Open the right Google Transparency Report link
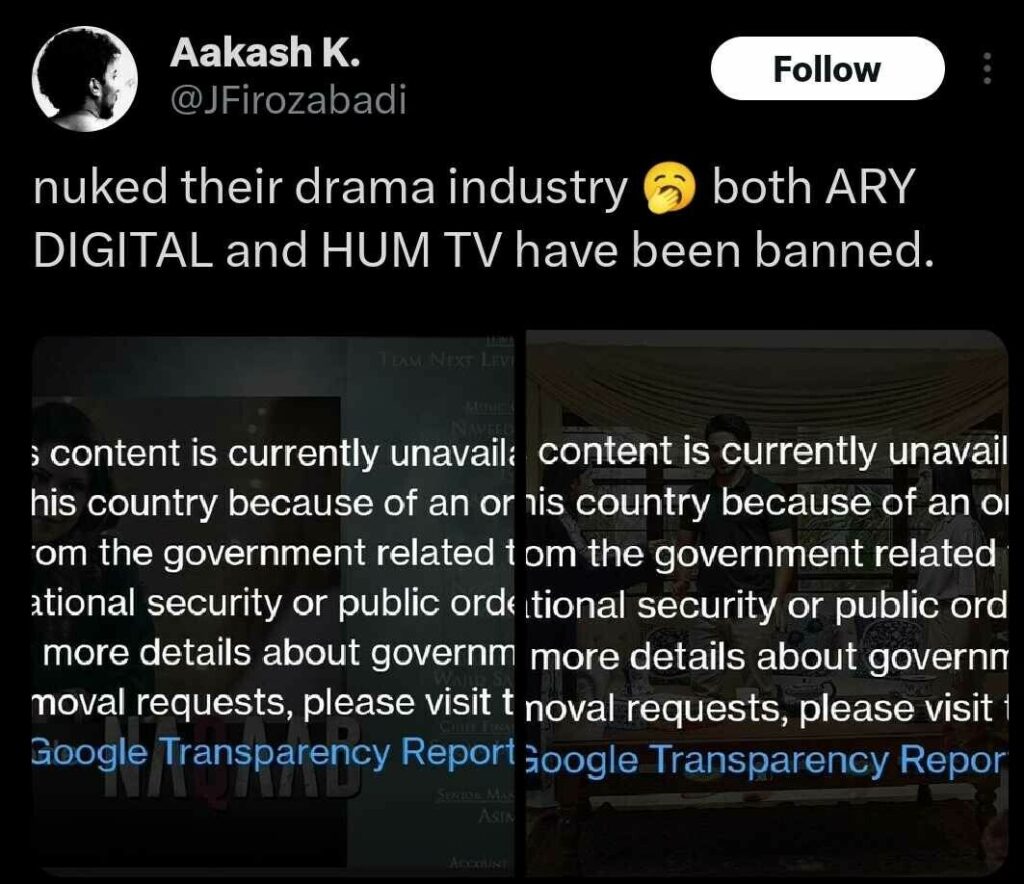The height and width of the screenshot is (884, 1024). 765,759
